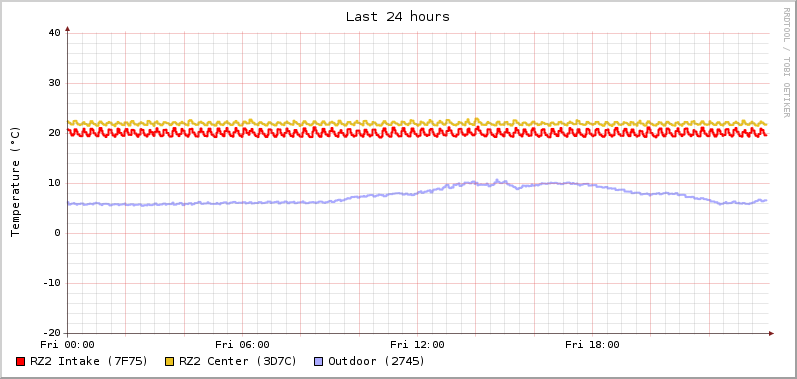Click the Fri 00:00 time axis label

68,345
